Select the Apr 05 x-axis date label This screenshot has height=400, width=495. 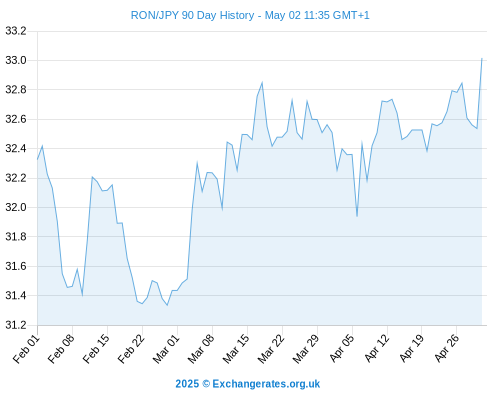(342, 348)
